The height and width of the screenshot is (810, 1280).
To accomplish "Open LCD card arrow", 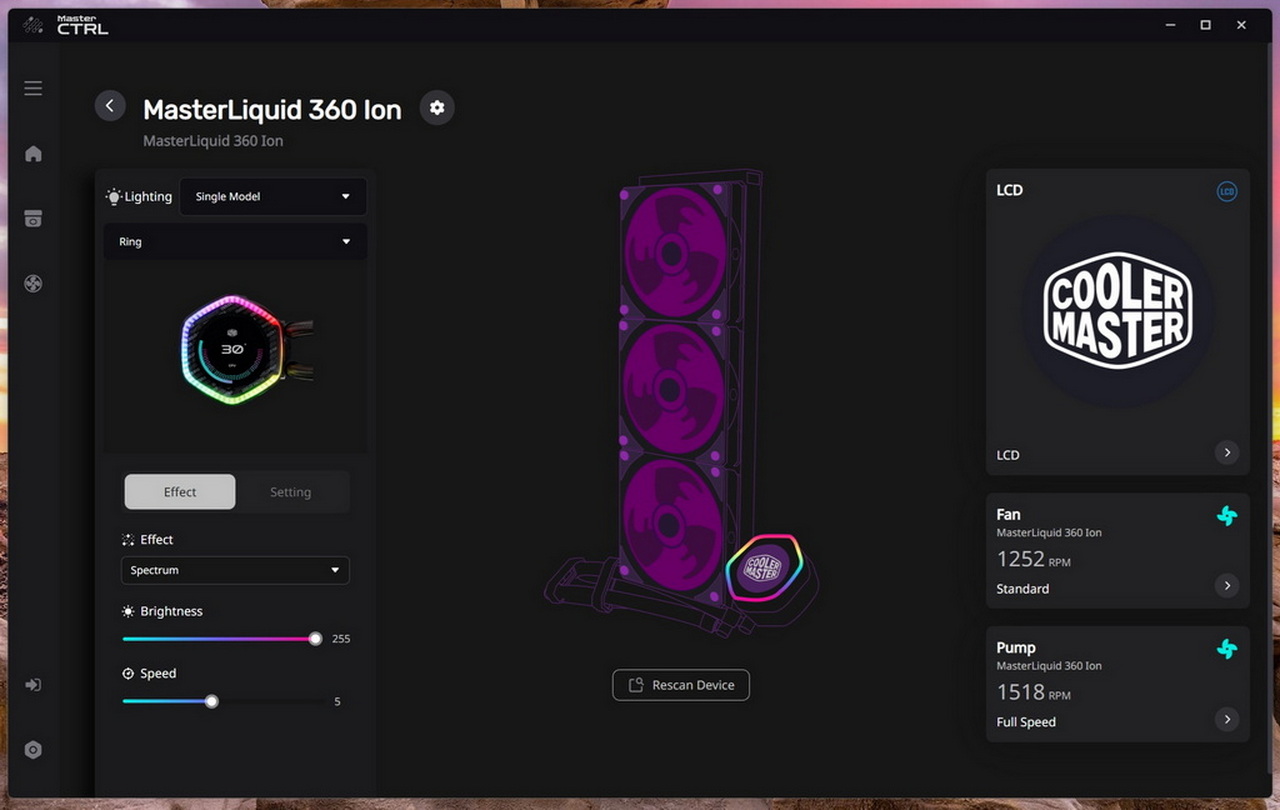I will [x=1227, y=453].
